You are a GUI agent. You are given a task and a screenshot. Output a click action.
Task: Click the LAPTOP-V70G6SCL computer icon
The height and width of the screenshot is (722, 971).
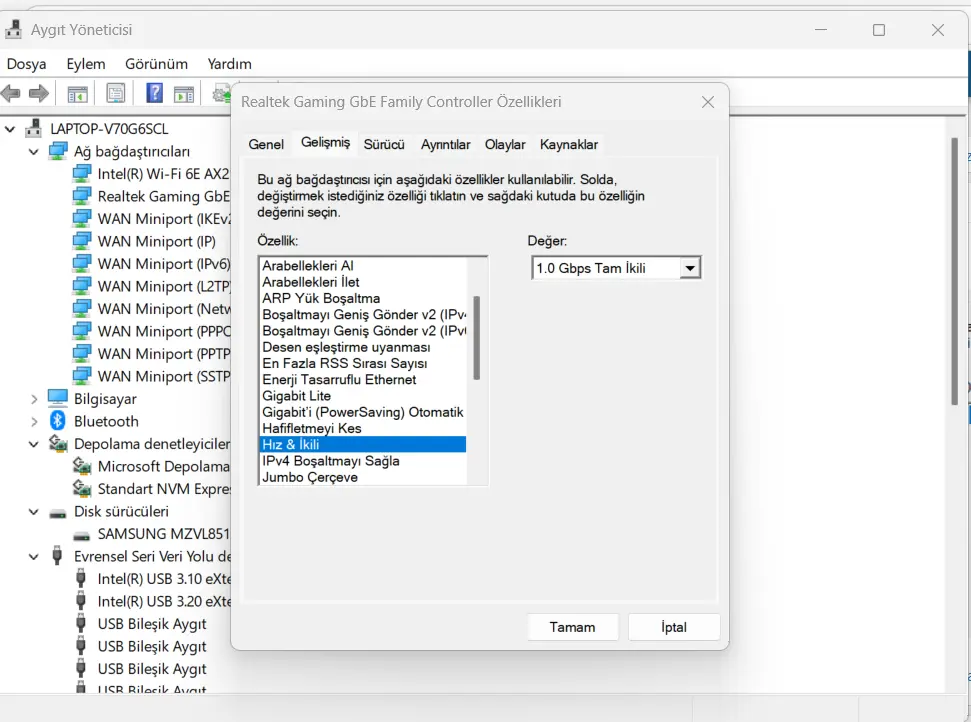(x=33, y=128)
